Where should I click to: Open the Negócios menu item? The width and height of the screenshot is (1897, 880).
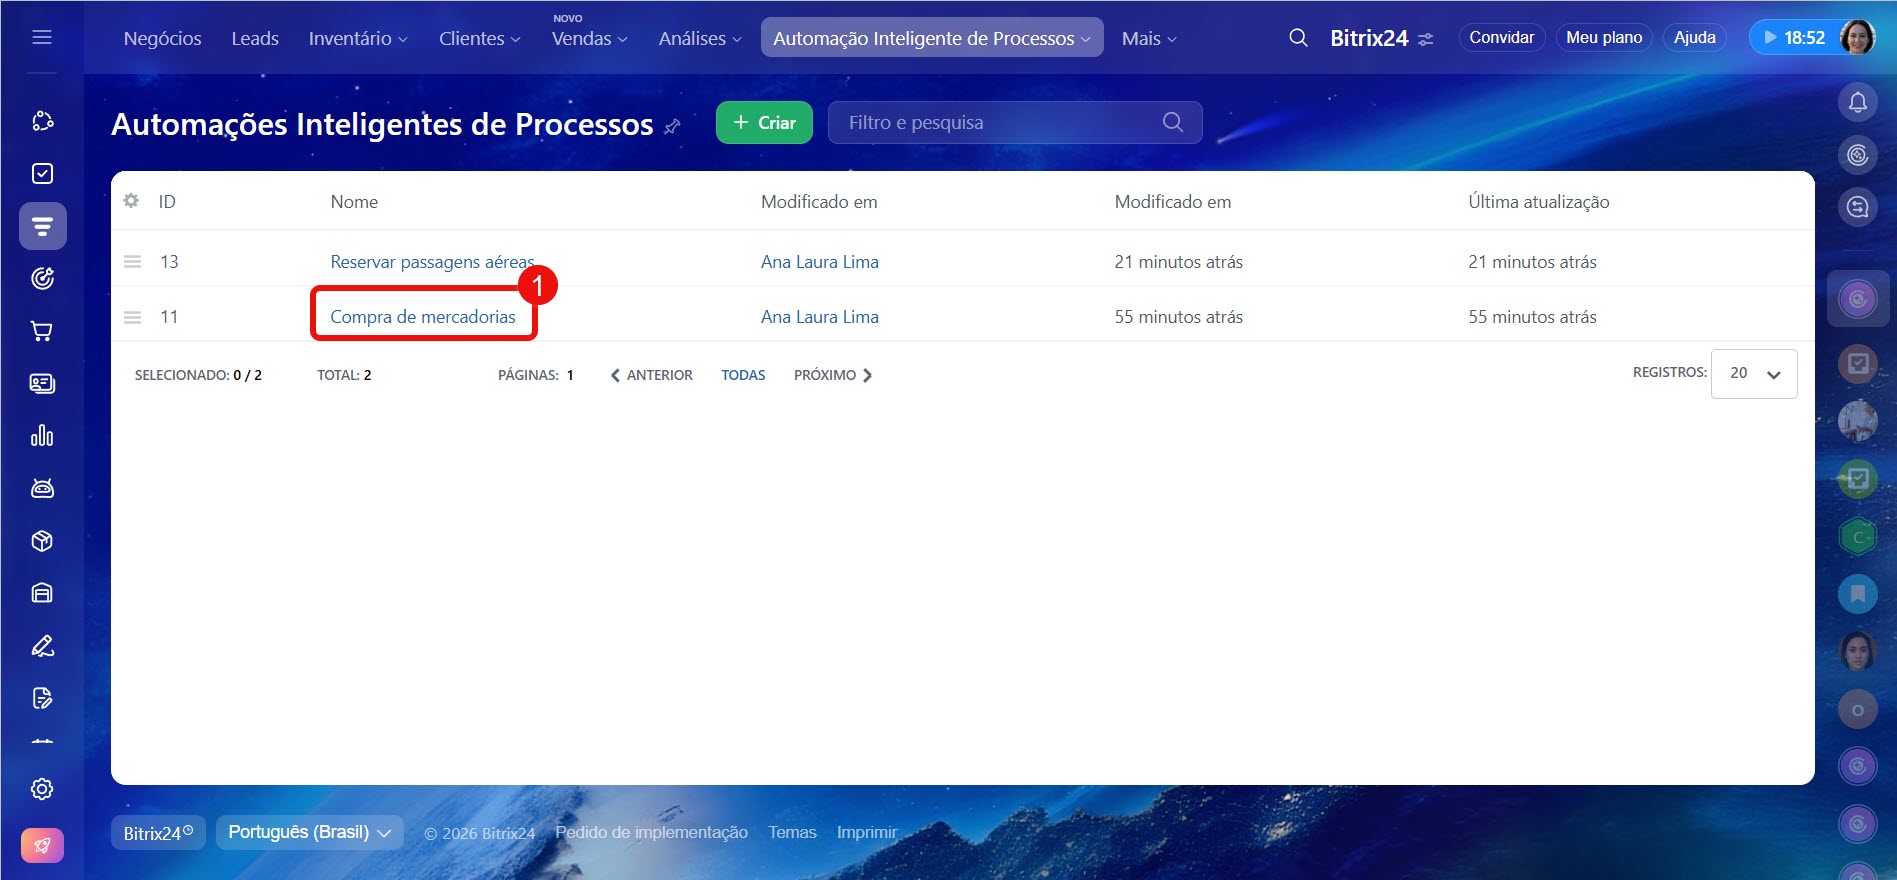(162, 38)
